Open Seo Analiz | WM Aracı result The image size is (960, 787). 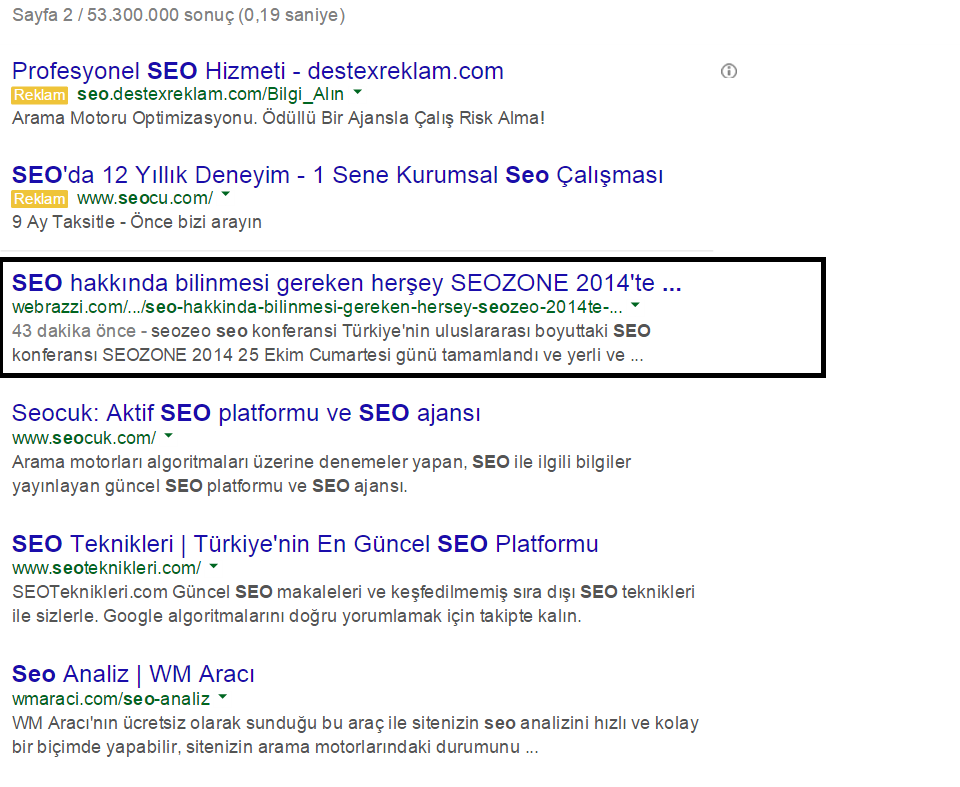coord(133,674)
